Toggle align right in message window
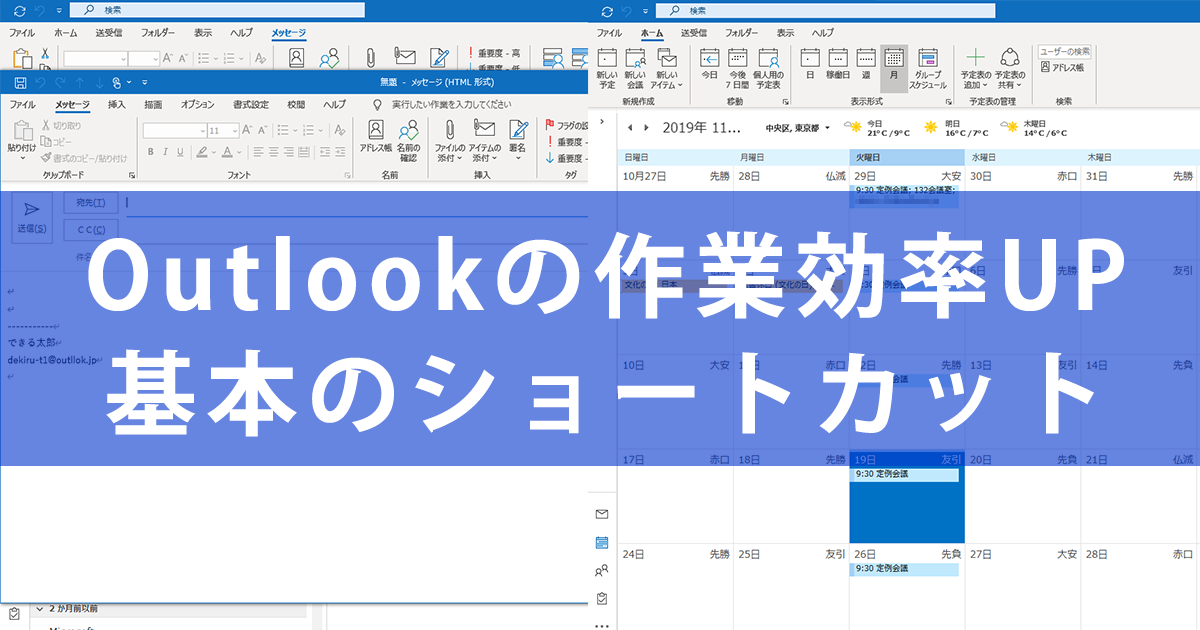The width and height of the screenshot is (1200, 630). pyautogui.click(x=289, y=152)
